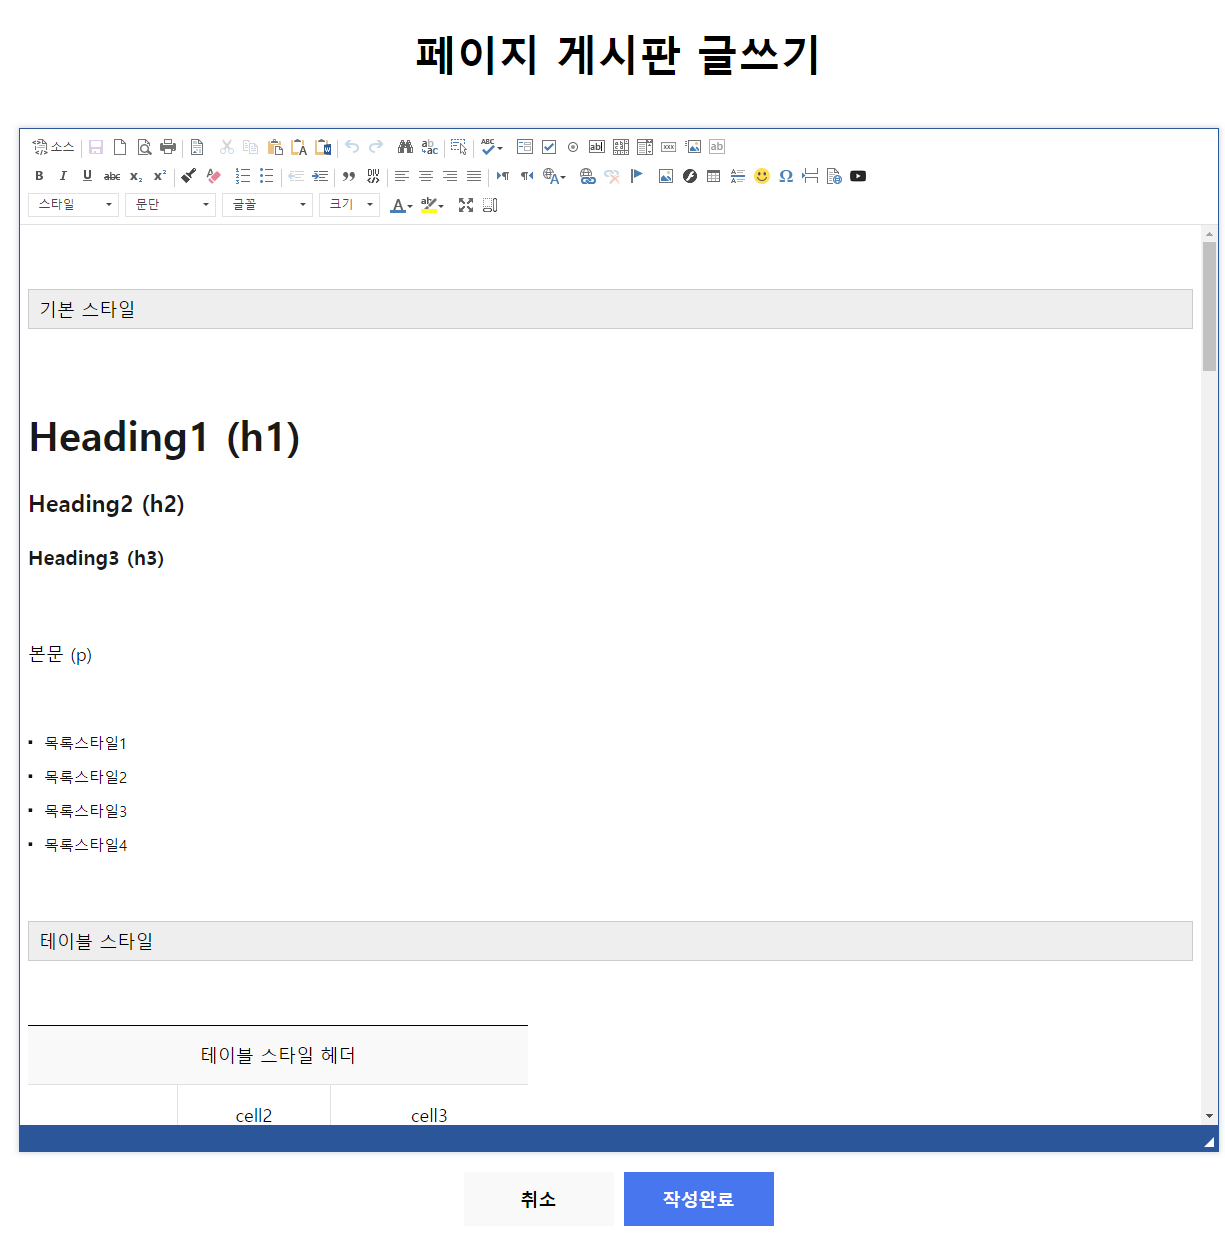Screen dimensions: 1225x1243
Task: Create a Div container
Action: click(373, 176)
